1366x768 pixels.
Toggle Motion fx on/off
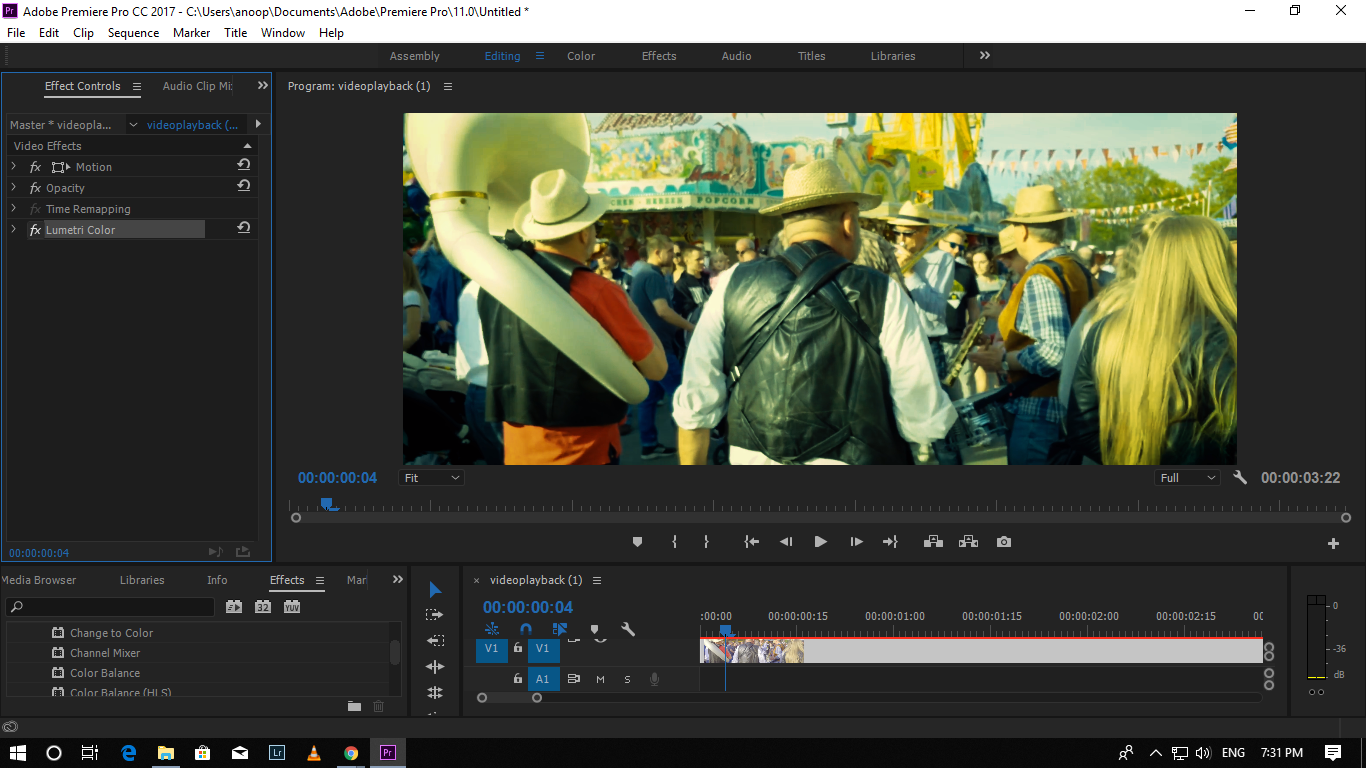coord(36,167)
